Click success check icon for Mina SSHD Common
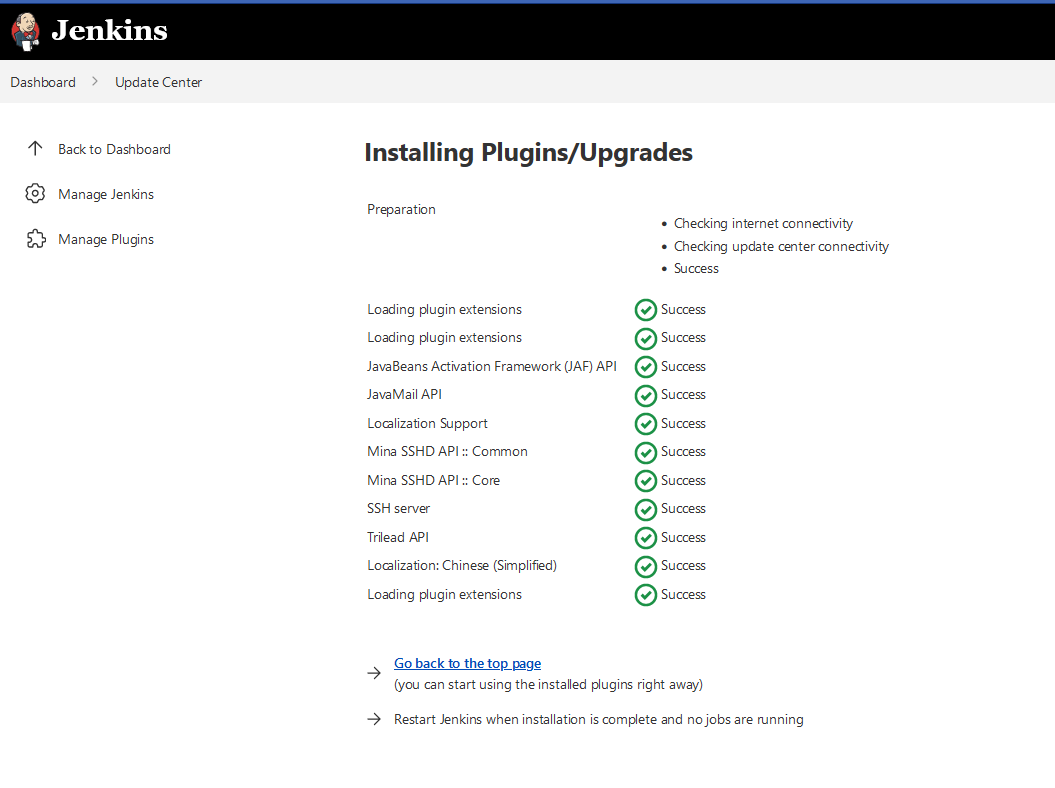 point(646,452)
